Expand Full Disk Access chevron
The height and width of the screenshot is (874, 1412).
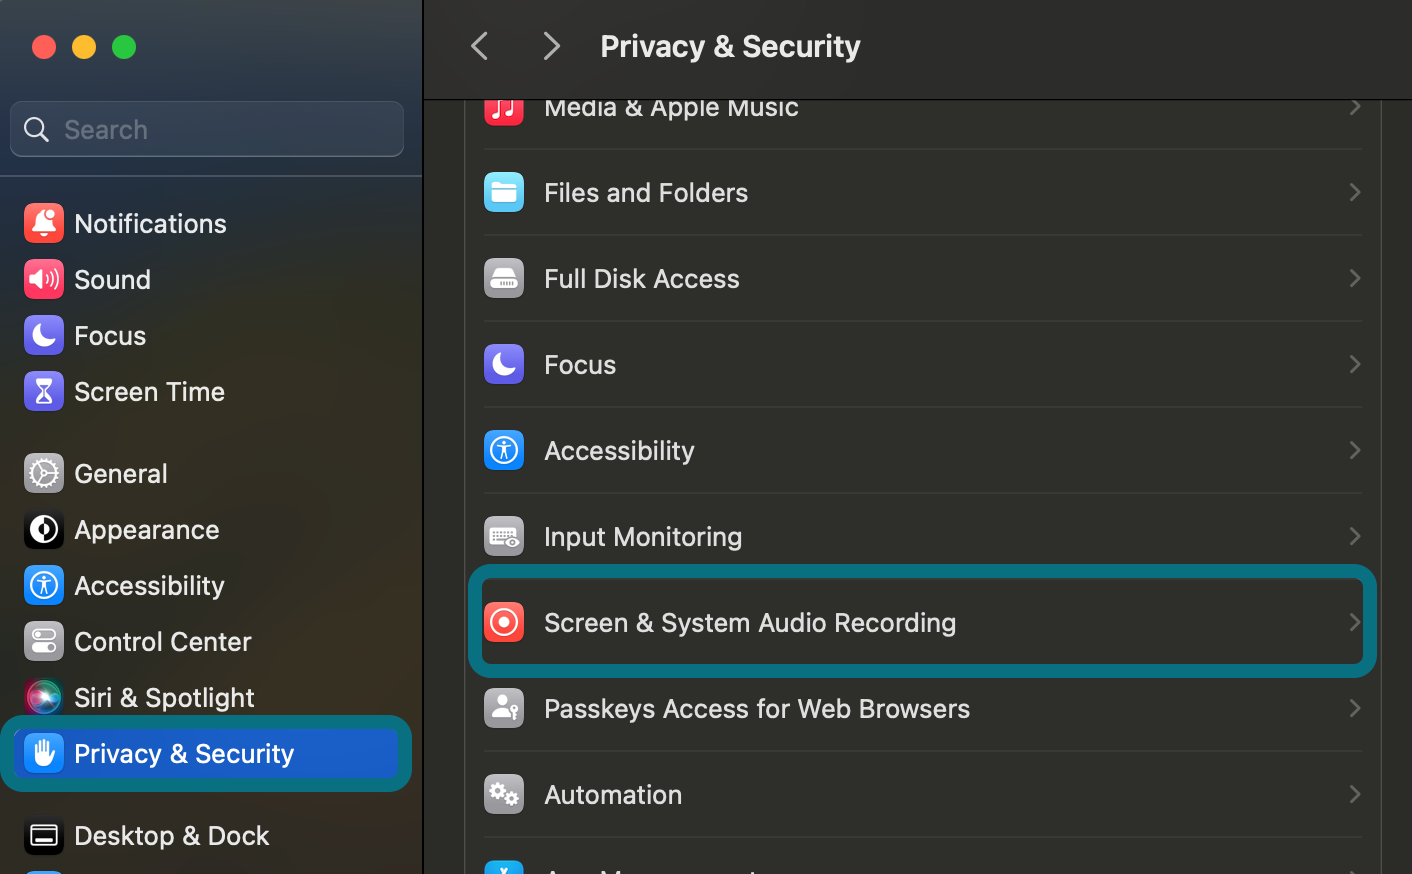click(x=1355, y=278)
